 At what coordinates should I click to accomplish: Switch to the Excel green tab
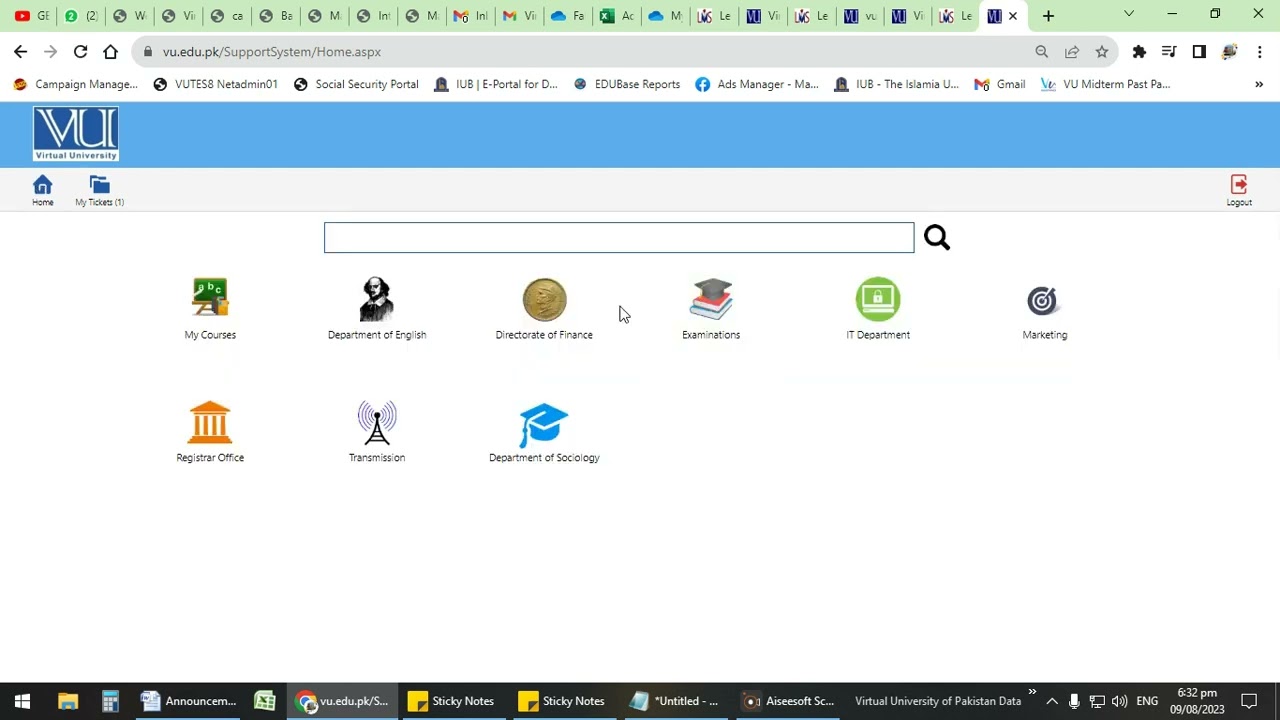coord(617,16)
